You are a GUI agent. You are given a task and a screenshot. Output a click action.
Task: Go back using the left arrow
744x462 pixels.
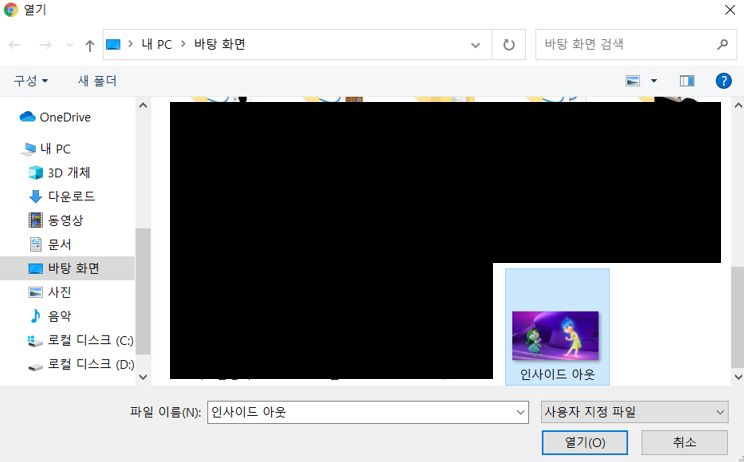point(15,45)
